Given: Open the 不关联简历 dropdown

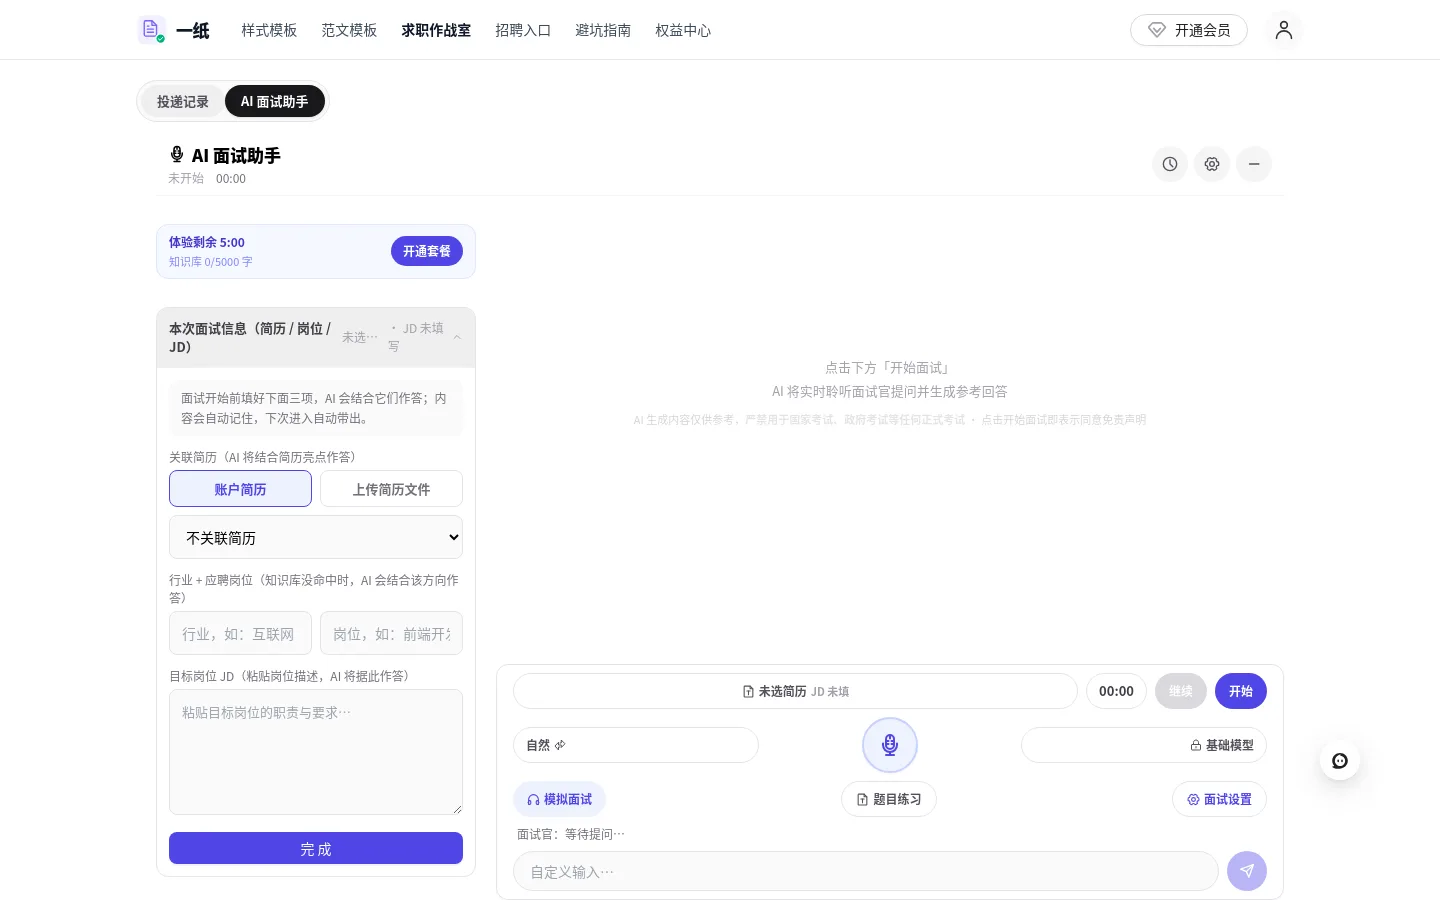Looking at the screenshot, I should tap(316, 538).
